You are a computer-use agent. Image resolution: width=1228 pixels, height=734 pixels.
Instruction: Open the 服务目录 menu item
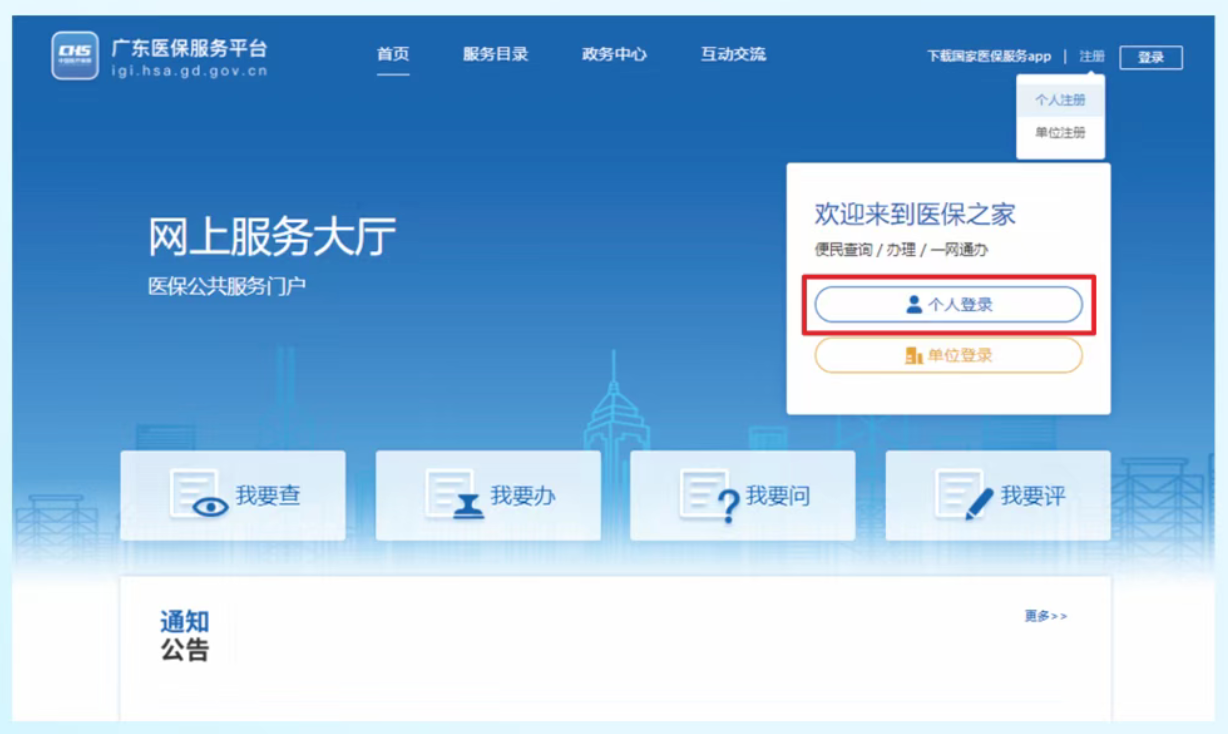(x=495, y=55)
